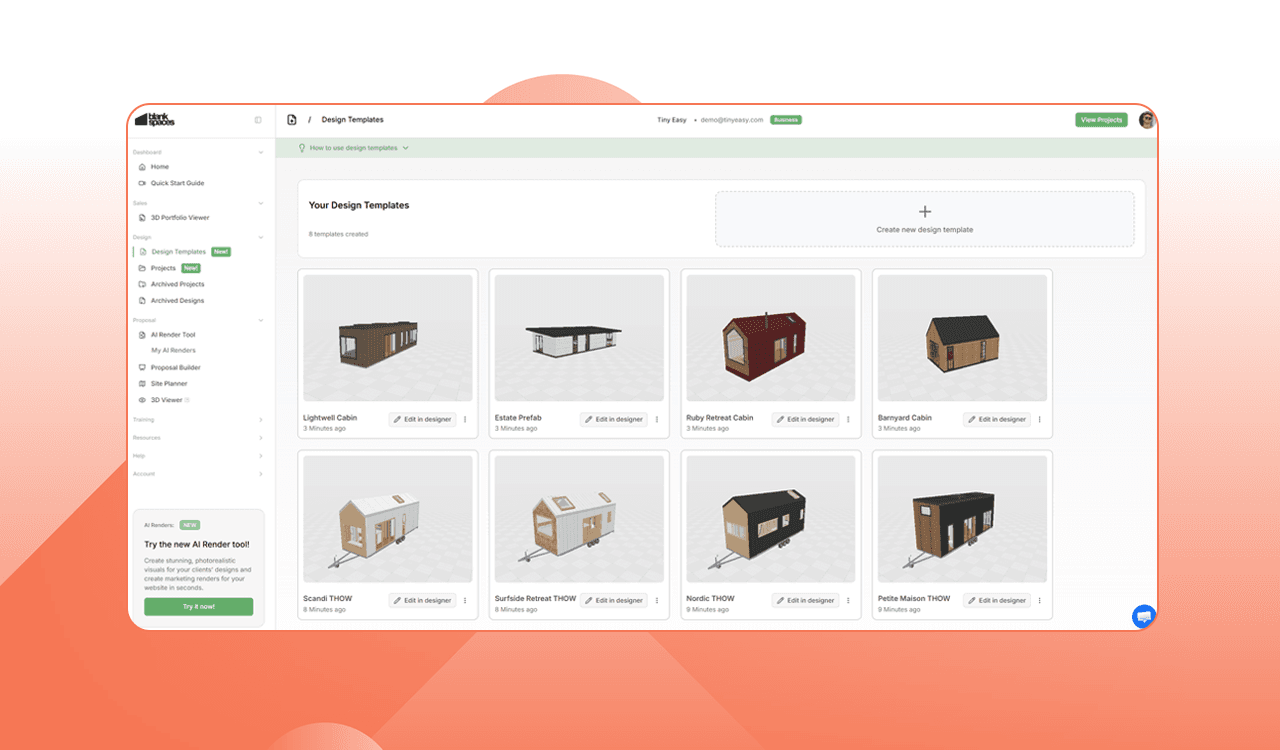Image resolution: width=1280 pixels, height=750 pixels.
Task: Open the Ruby Retreat Cabin thumbnail
Action: click(771, 339)
